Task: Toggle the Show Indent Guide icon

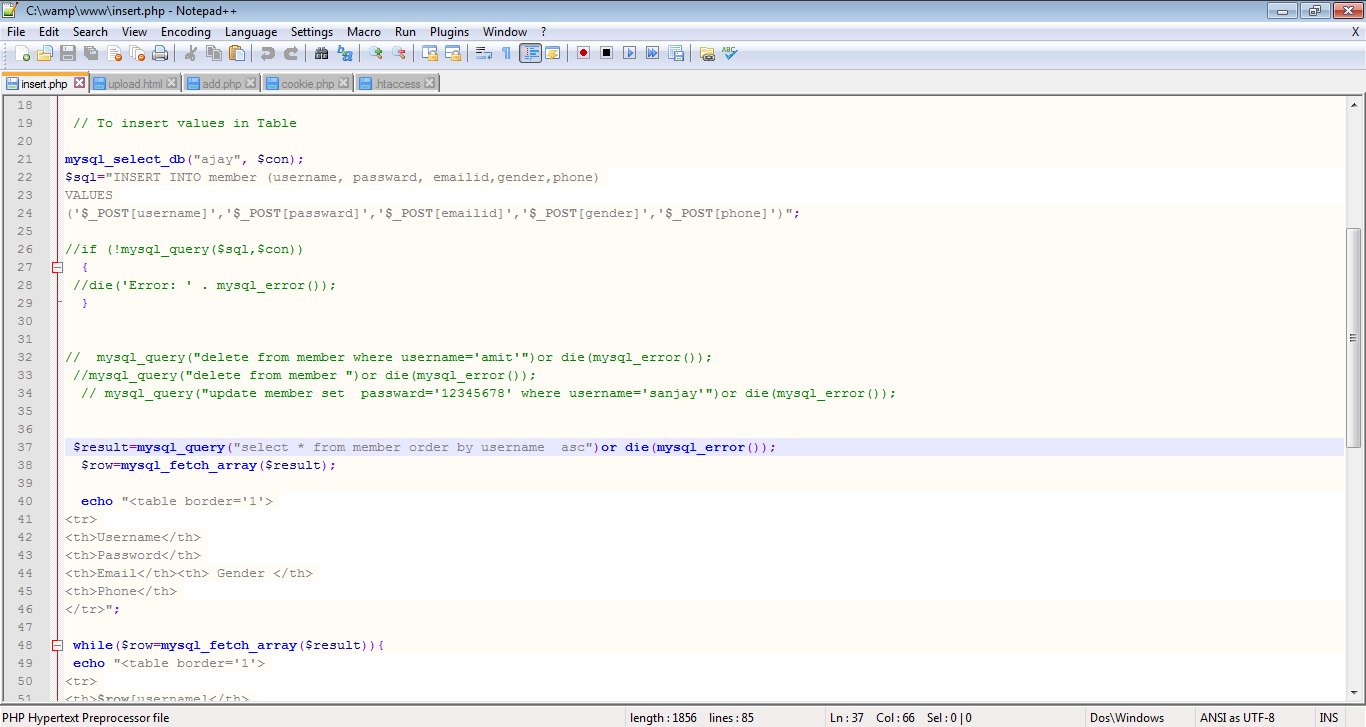Action: [530, 53]
